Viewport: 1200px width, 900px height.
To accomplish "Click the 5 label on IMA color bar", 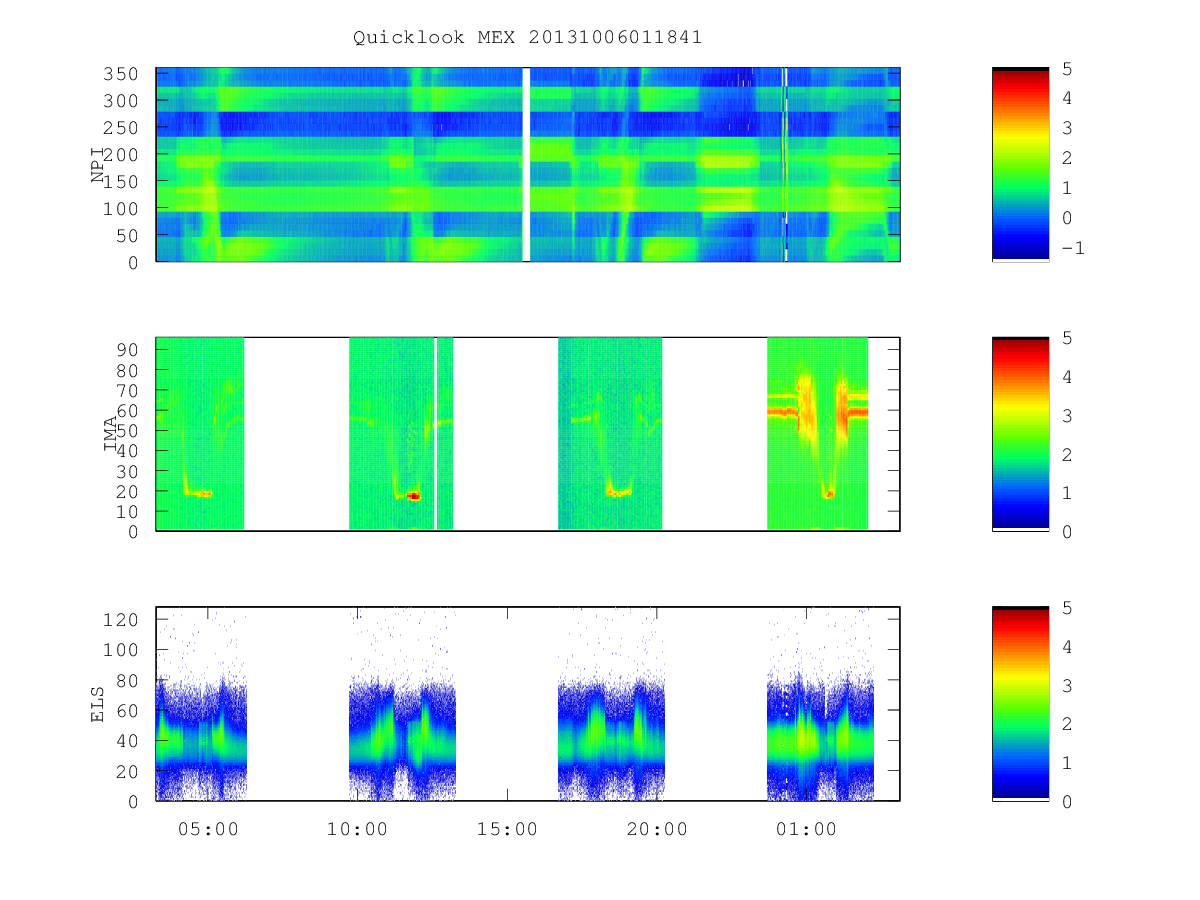I will click(1065, 338).
